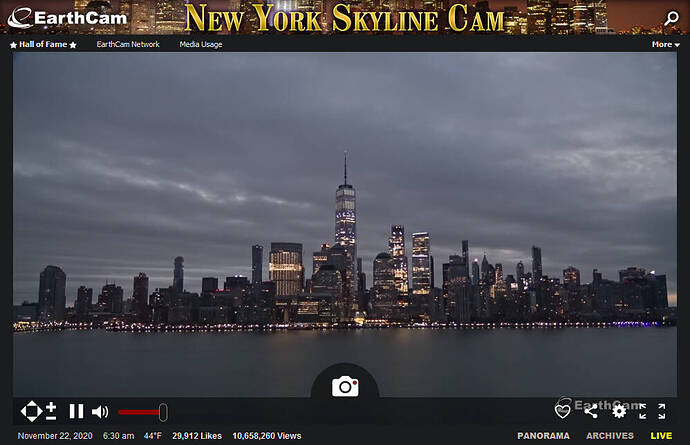Click the red volume slider handle
Image resolution: width=690 pixels, height=445 pixels.
tap(163, 412)
